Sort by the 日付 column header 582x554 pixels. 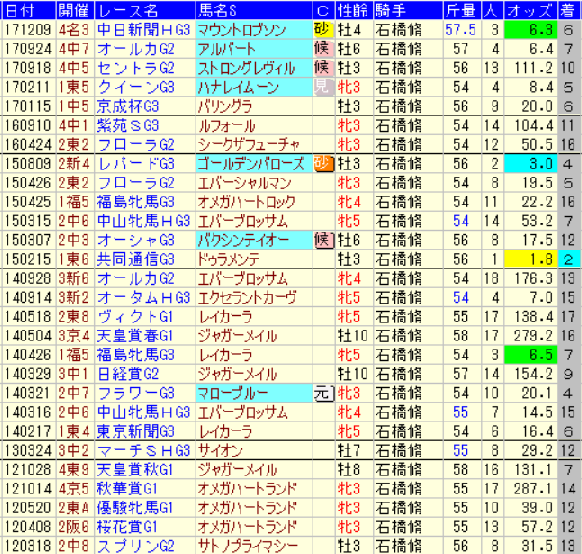coord(29,10)
